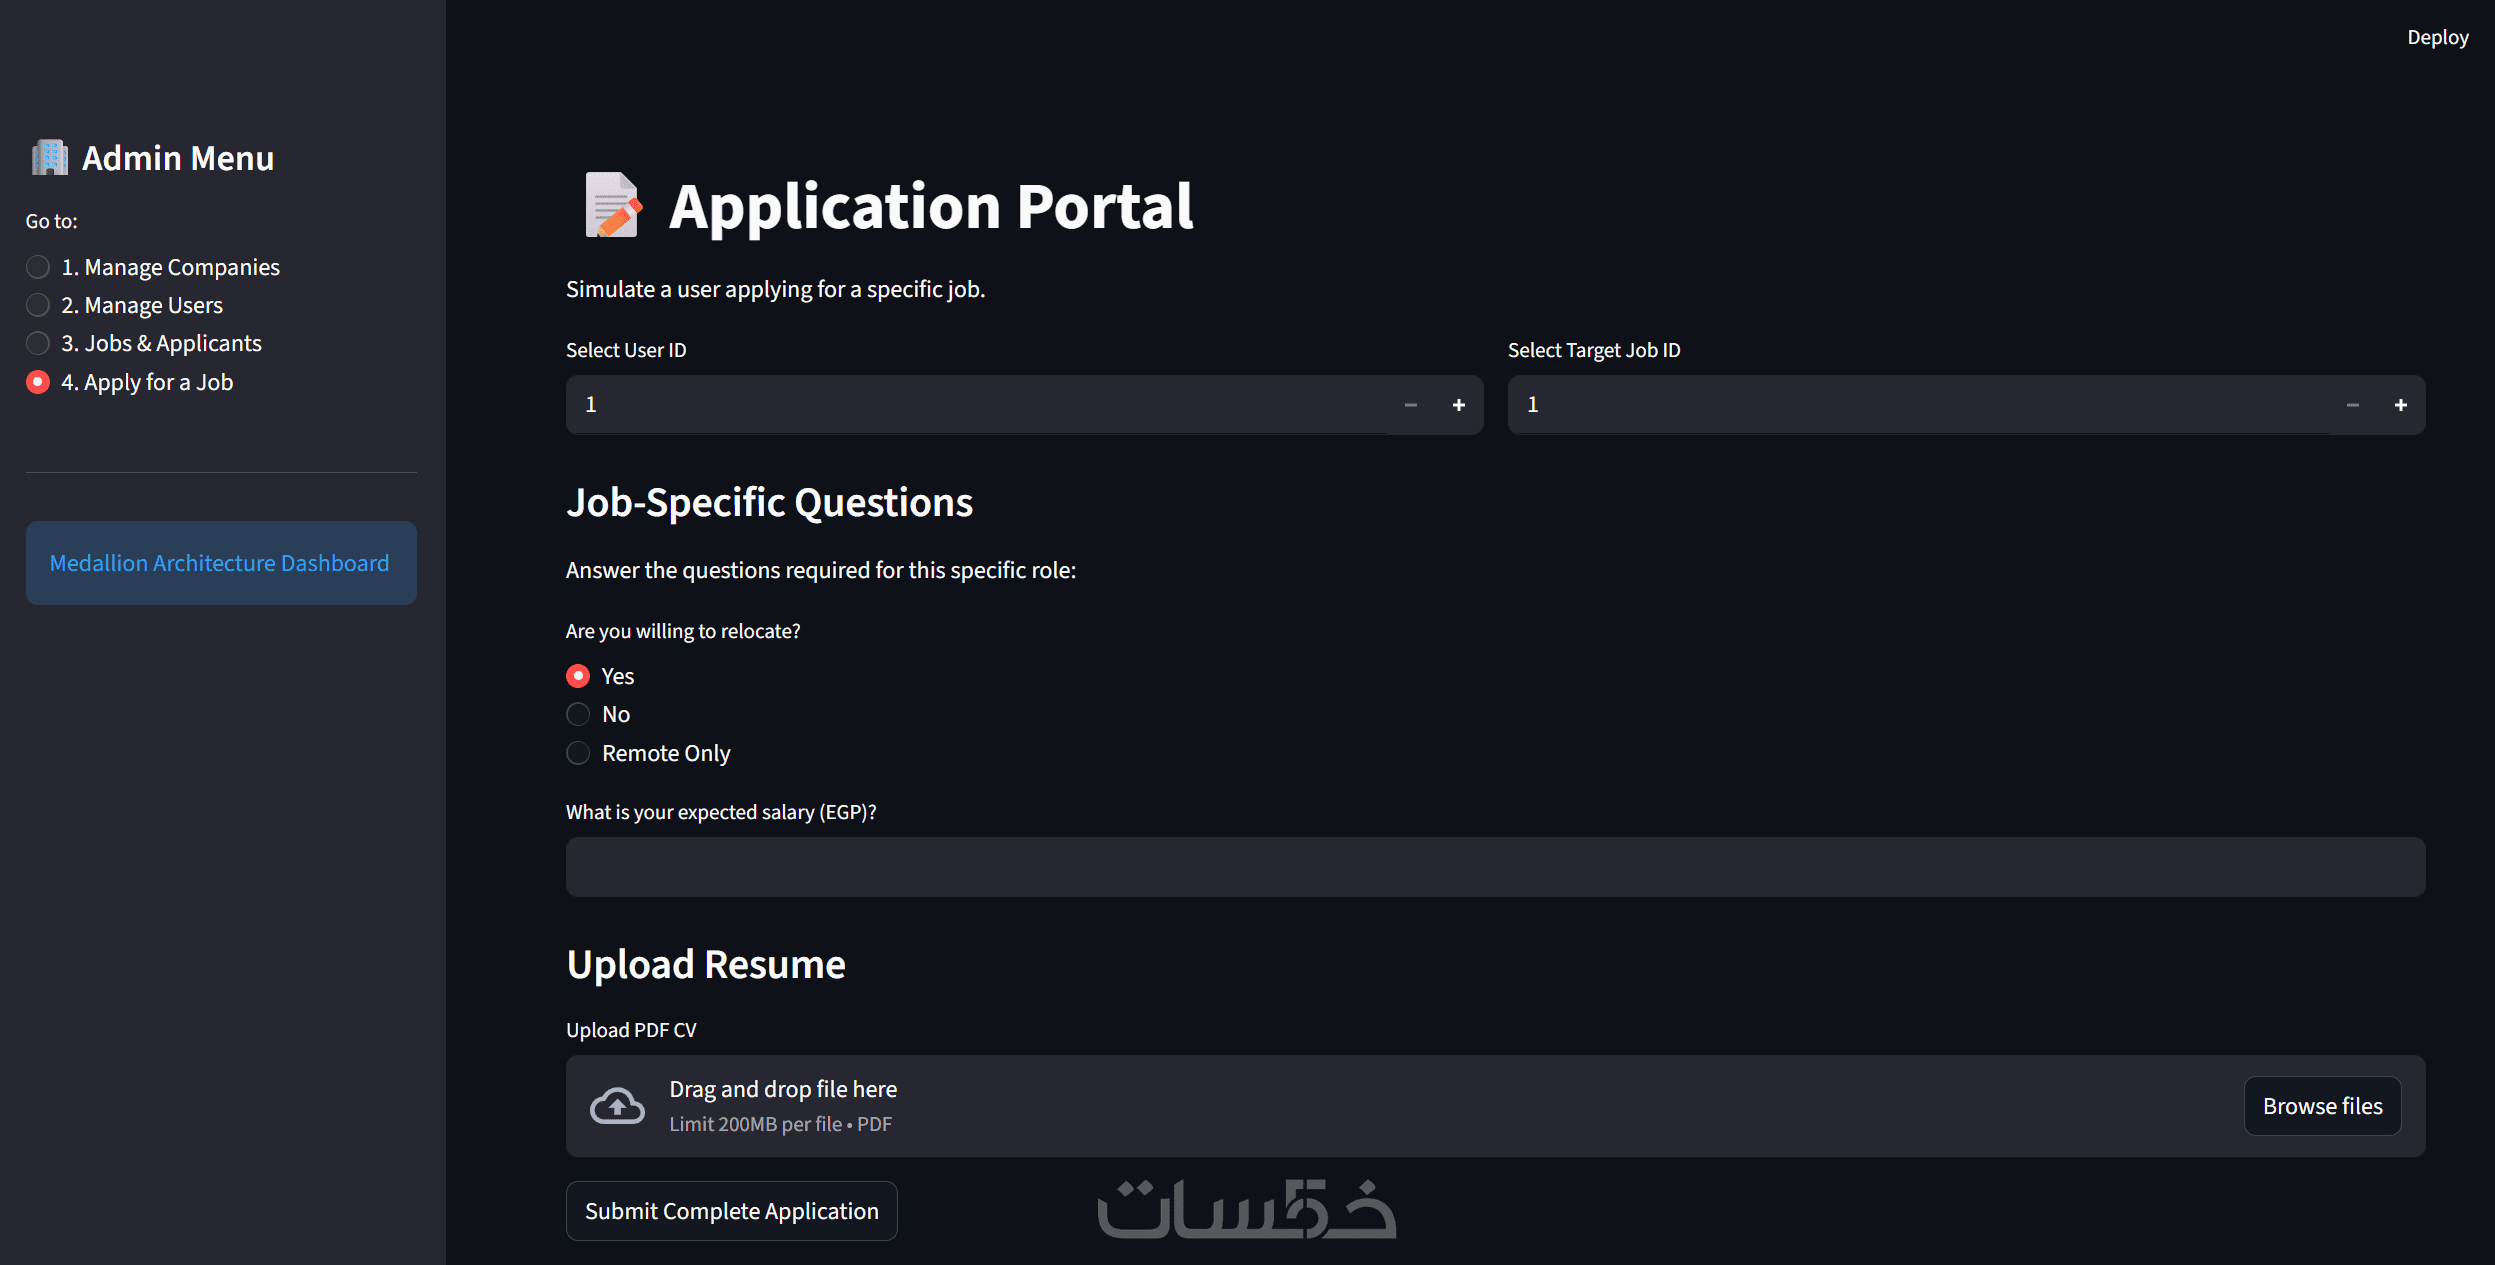This screenshot has height=1265, width=2495.
Task: Focus the Select User ID number field
Action: coord(975,405)
